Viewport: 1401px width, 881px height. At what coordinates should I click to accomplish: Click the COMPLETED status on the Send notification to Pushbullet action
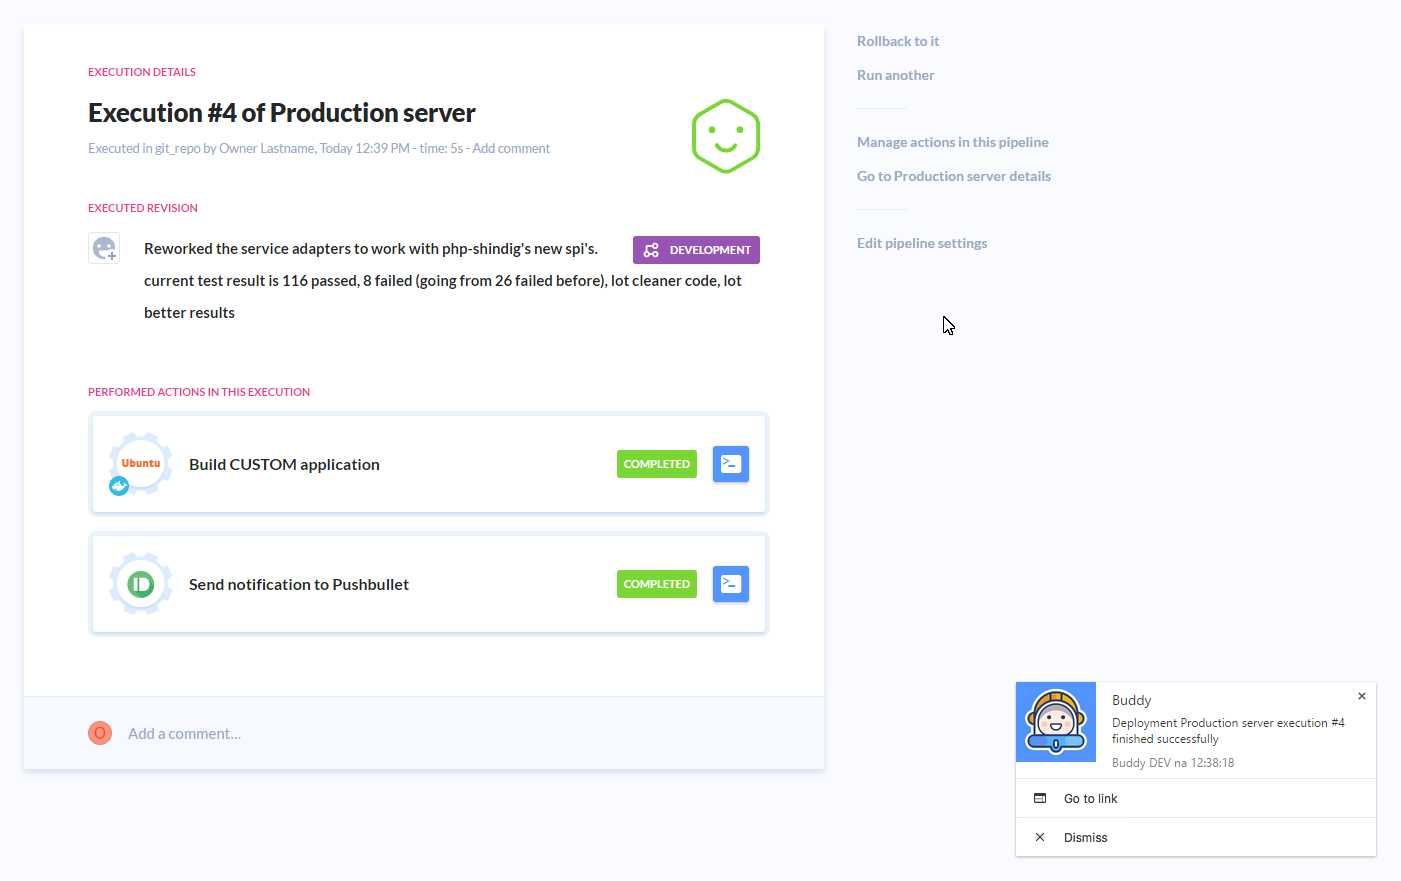pos(657,584)
